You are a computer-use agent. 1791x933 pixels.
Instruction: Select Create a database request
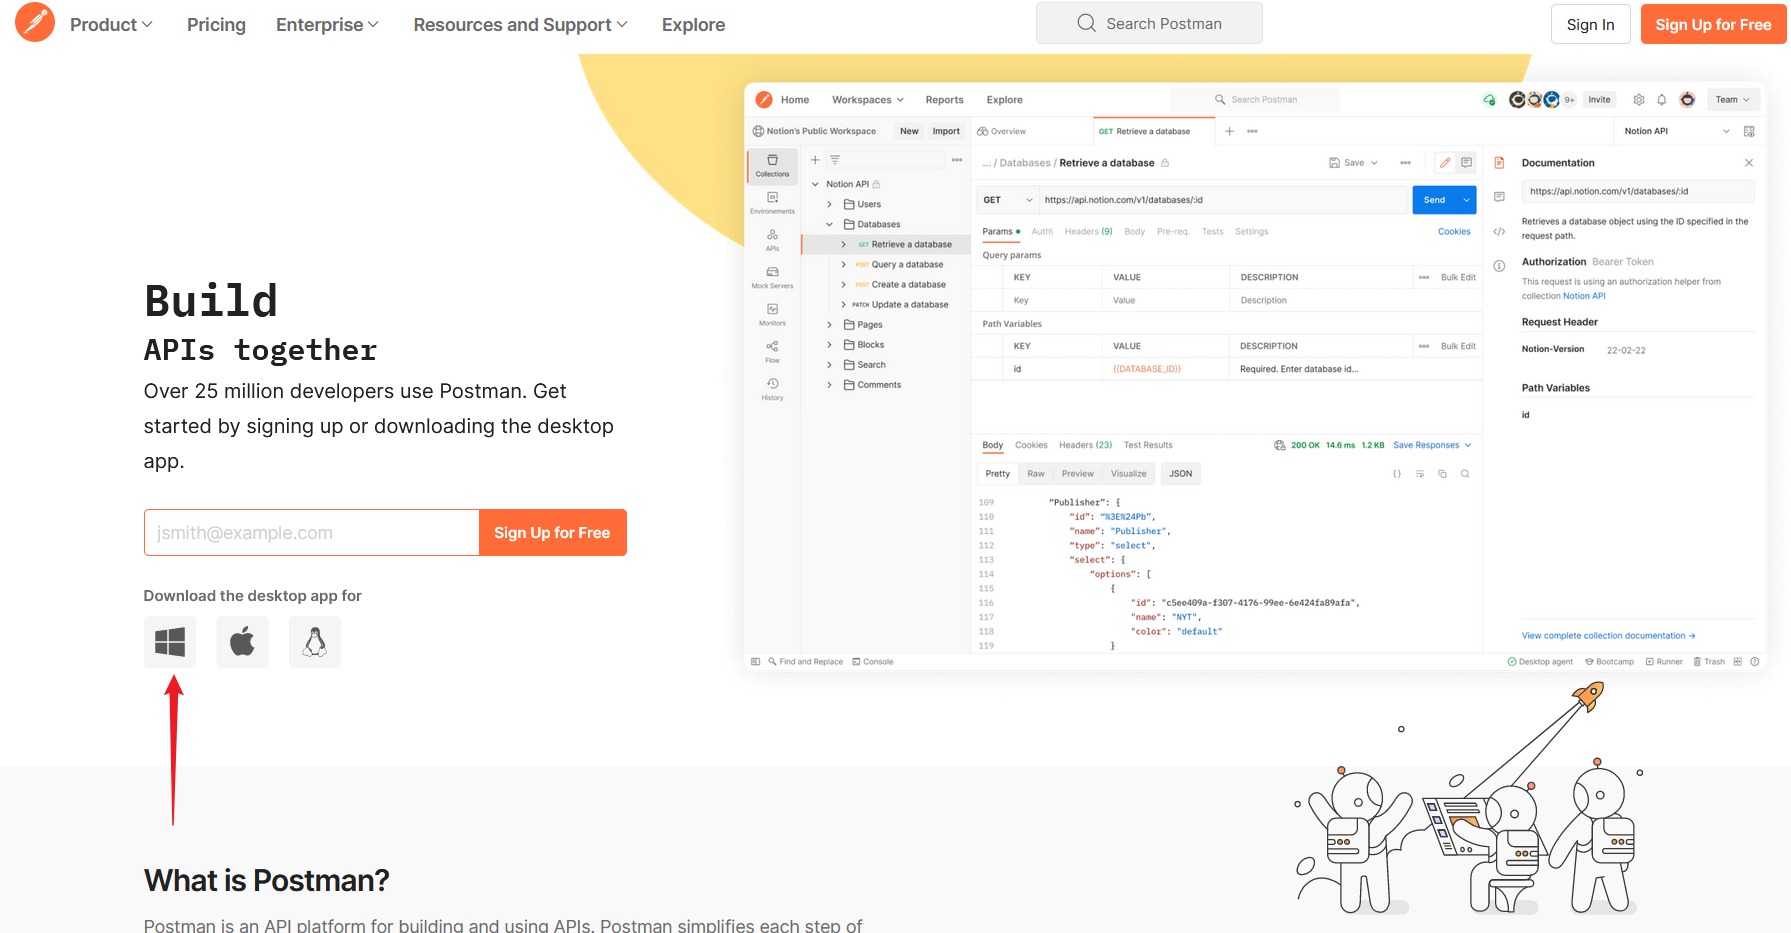(x=900, y=284)
